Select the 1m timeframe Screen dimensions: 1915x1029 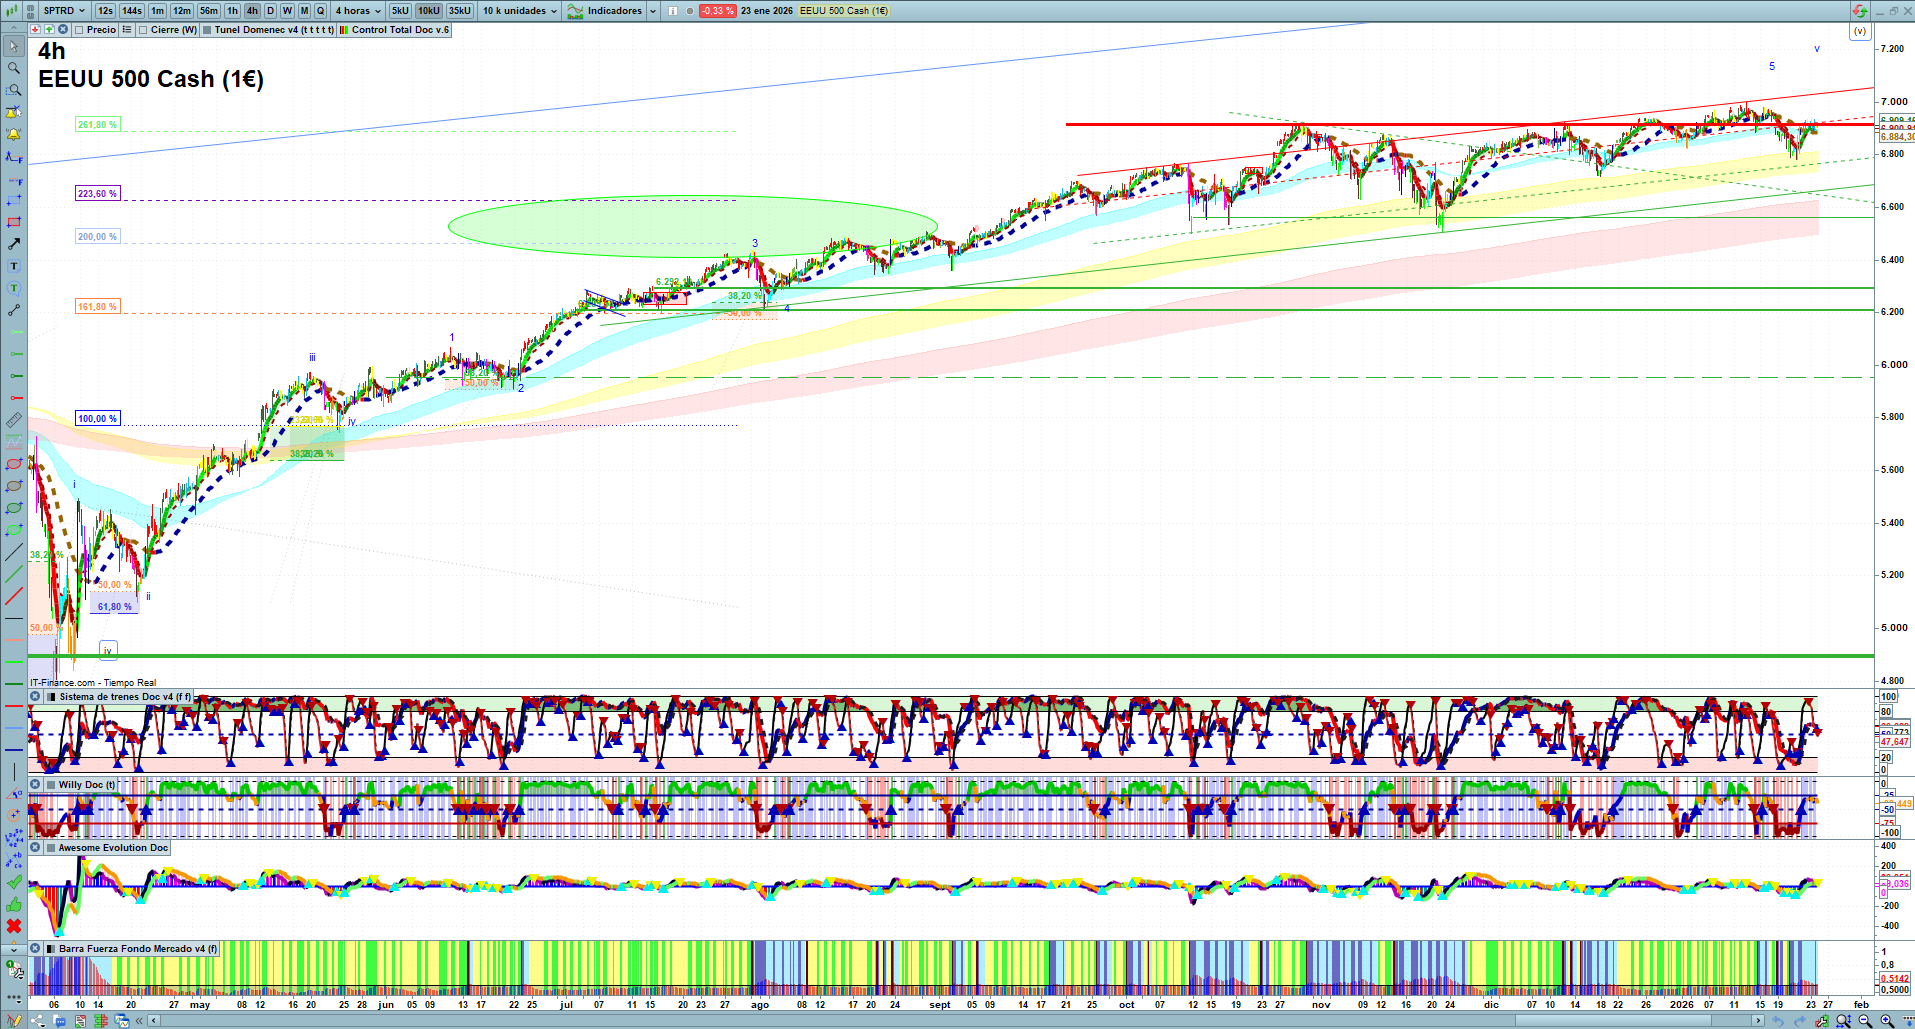point(158,11)
